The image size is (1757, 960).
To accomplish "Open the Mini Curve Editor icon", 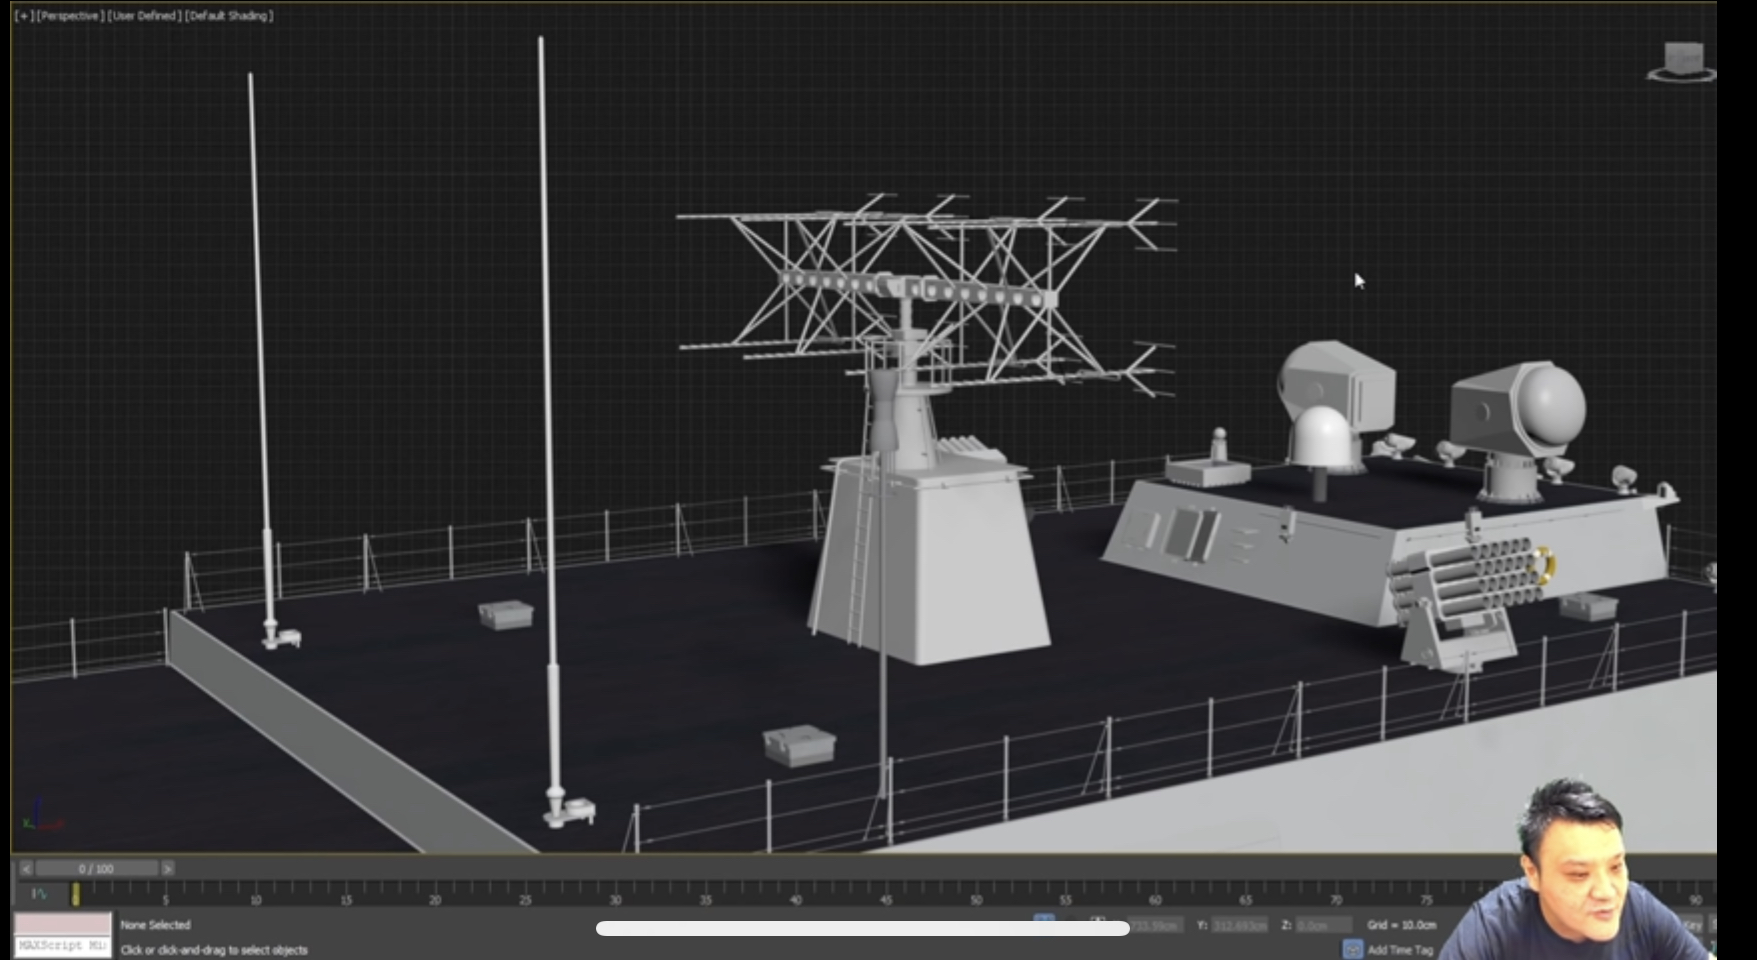I will 39,894.
